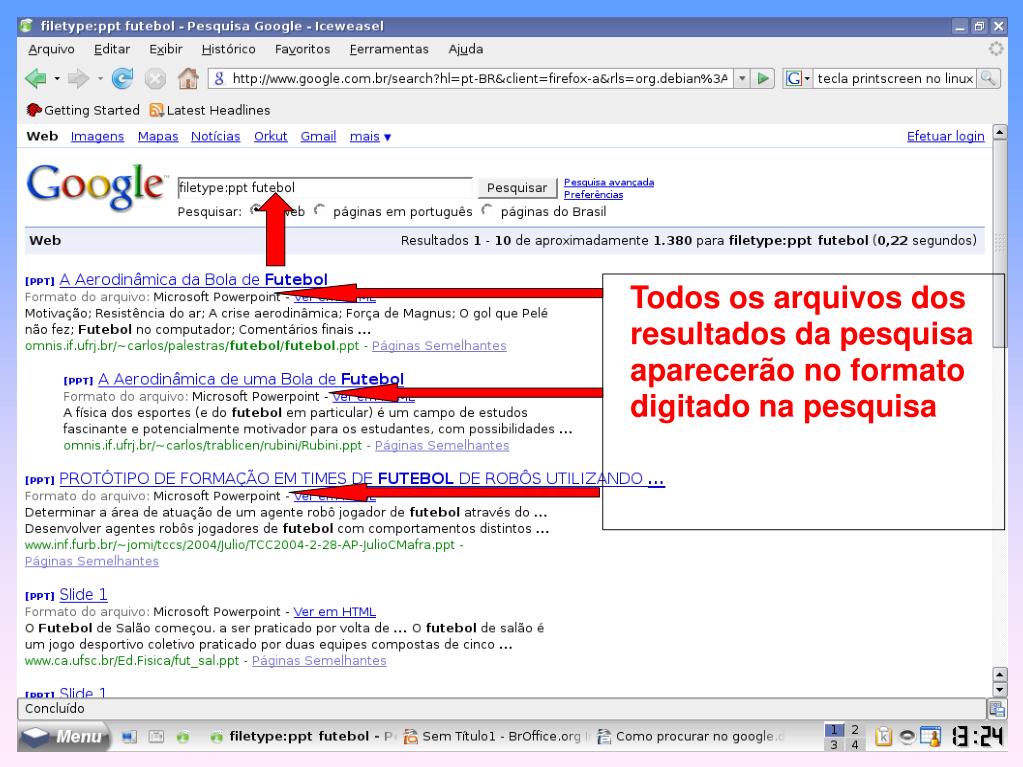Click the activity throbber icon near Ajuda

(996, 49)
